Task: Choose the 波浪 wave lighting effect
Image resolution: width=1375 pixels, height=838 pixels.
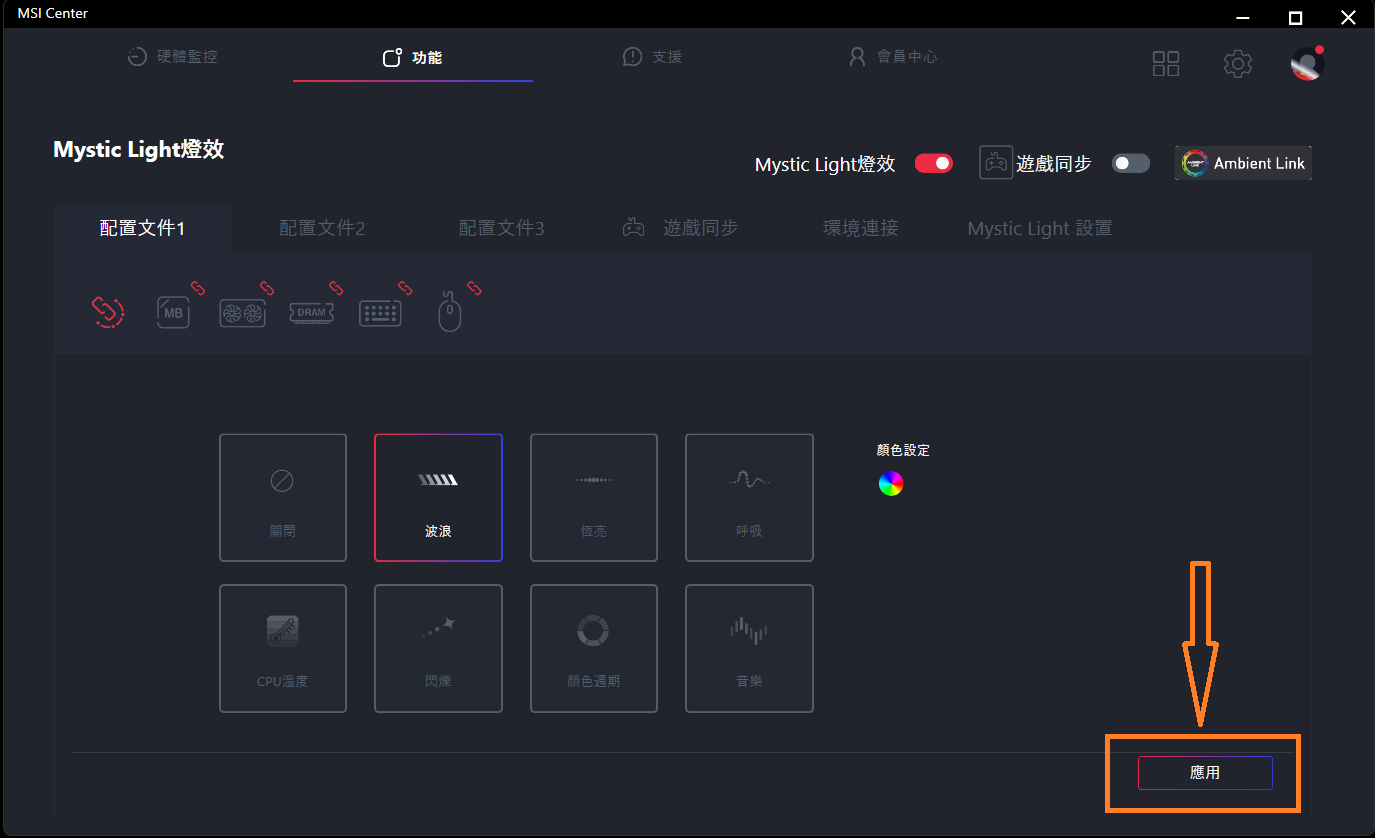Action: point(438,498)
